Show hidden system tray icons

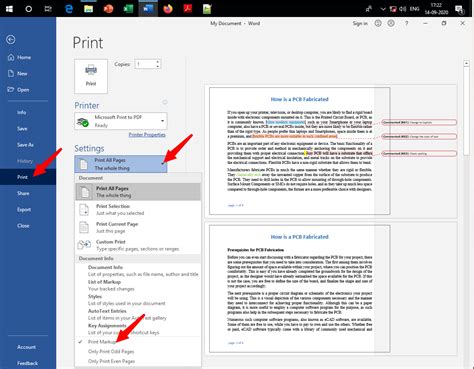point(383,9)
